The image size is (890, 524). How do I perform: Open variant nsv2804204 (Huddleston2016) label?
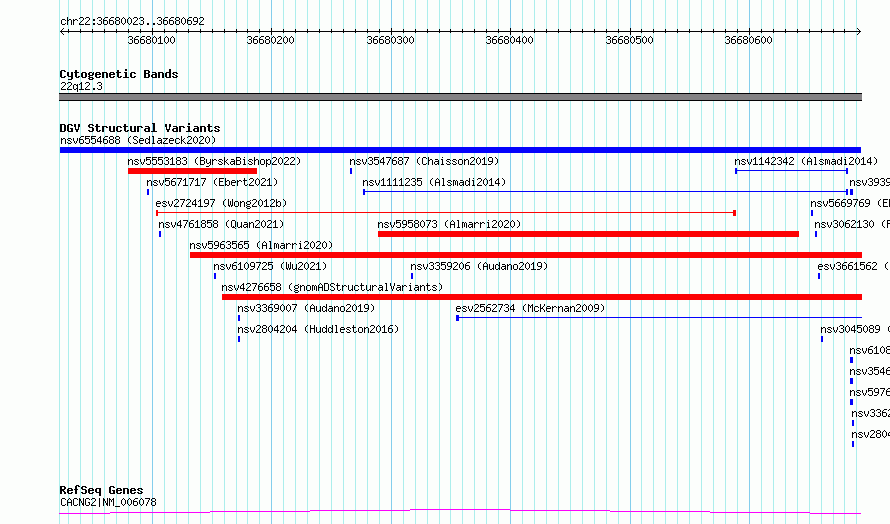[x=318, y=329]
